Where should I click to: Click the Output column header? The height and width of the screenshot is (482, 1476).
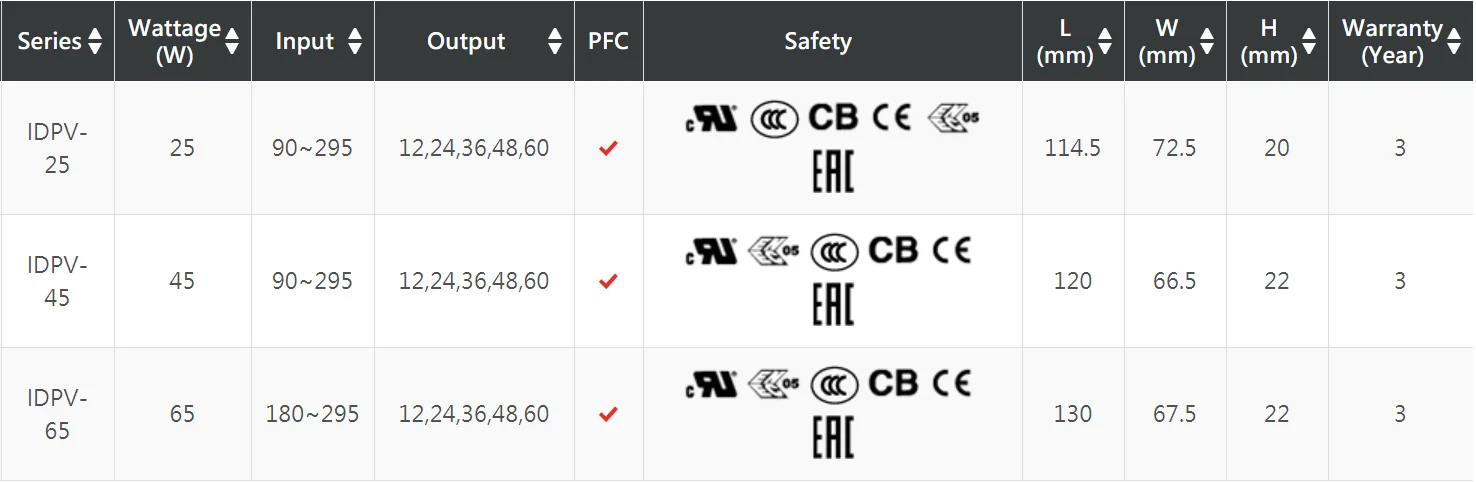[x=466, y=41]
